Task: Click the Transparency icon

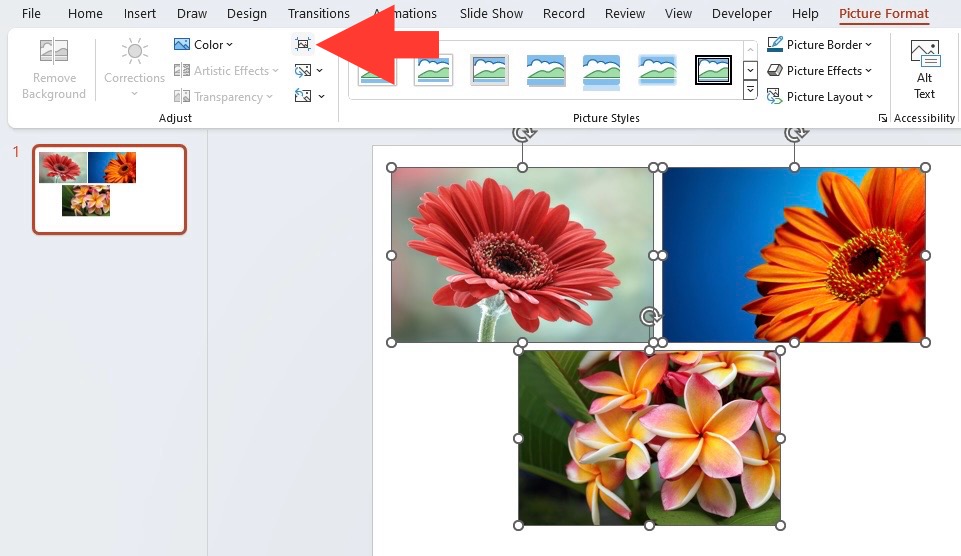Action: (181, 96)
